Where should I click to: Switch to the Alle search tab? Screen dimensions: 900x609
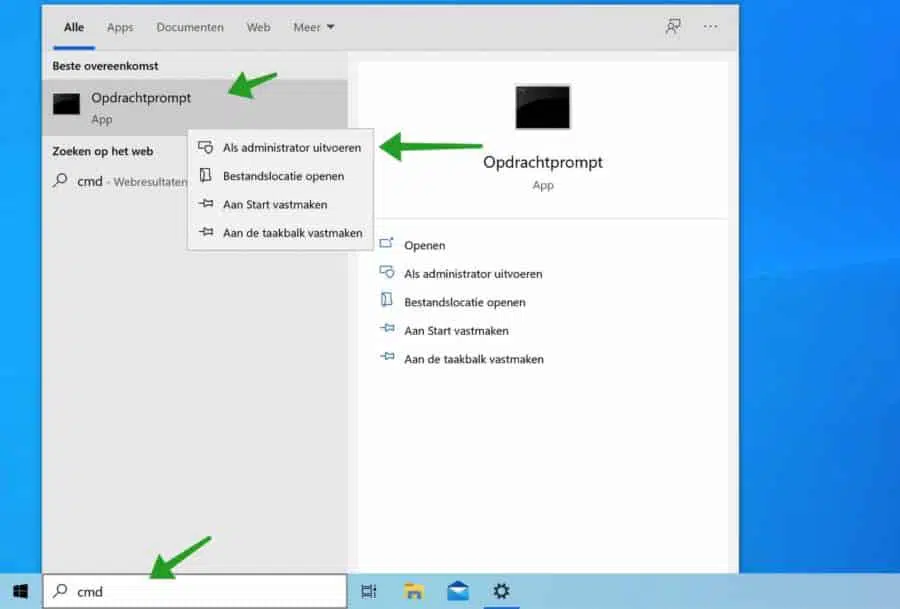74,28
